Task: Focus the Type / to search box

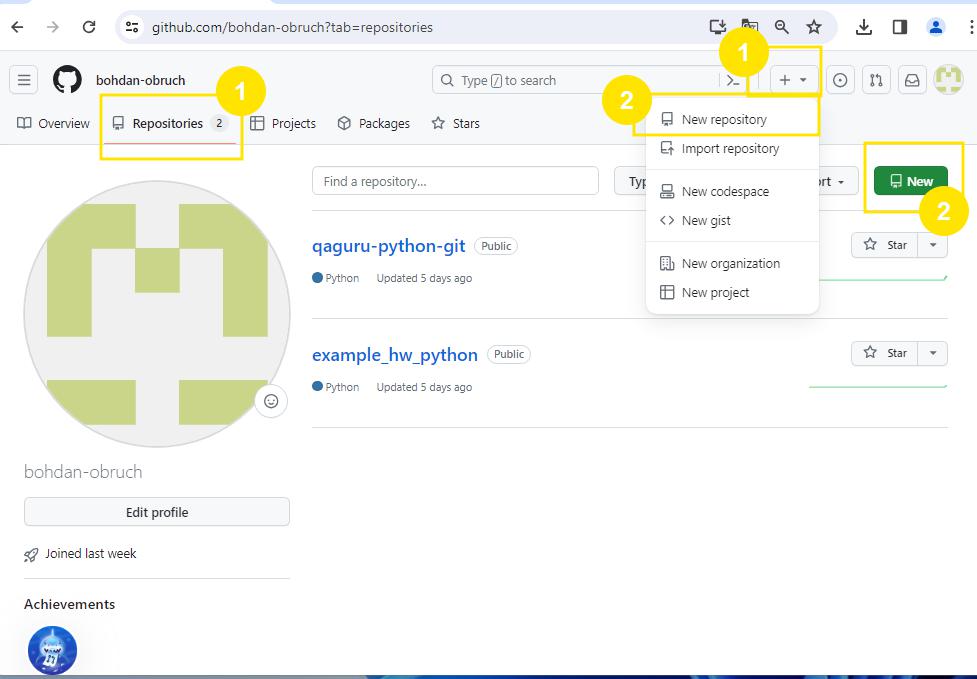Action: 576,80
